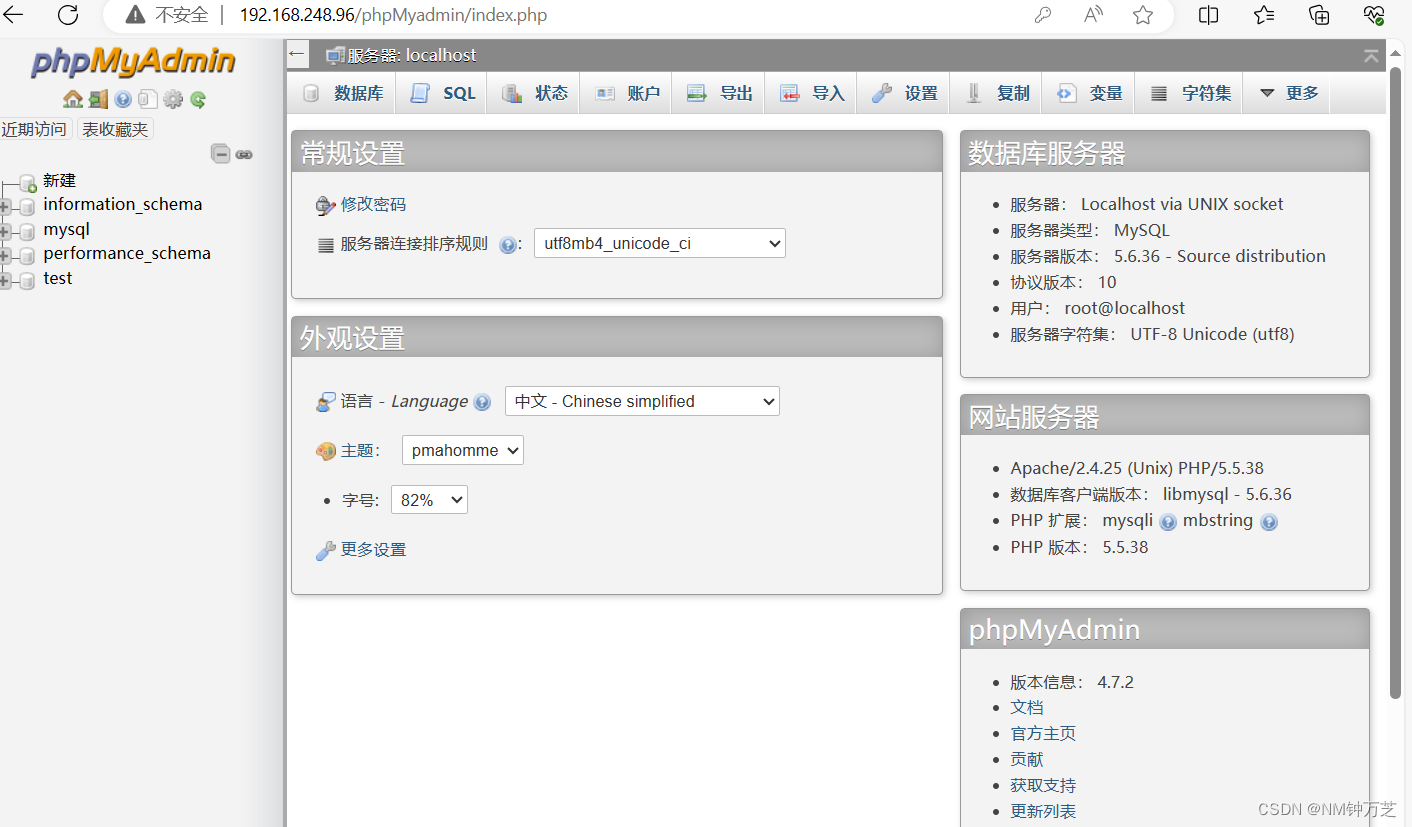This screenshot has height=827, width=1412.
Task: Open saved password key icon in address bar
Action: (x=1042, y=15)
